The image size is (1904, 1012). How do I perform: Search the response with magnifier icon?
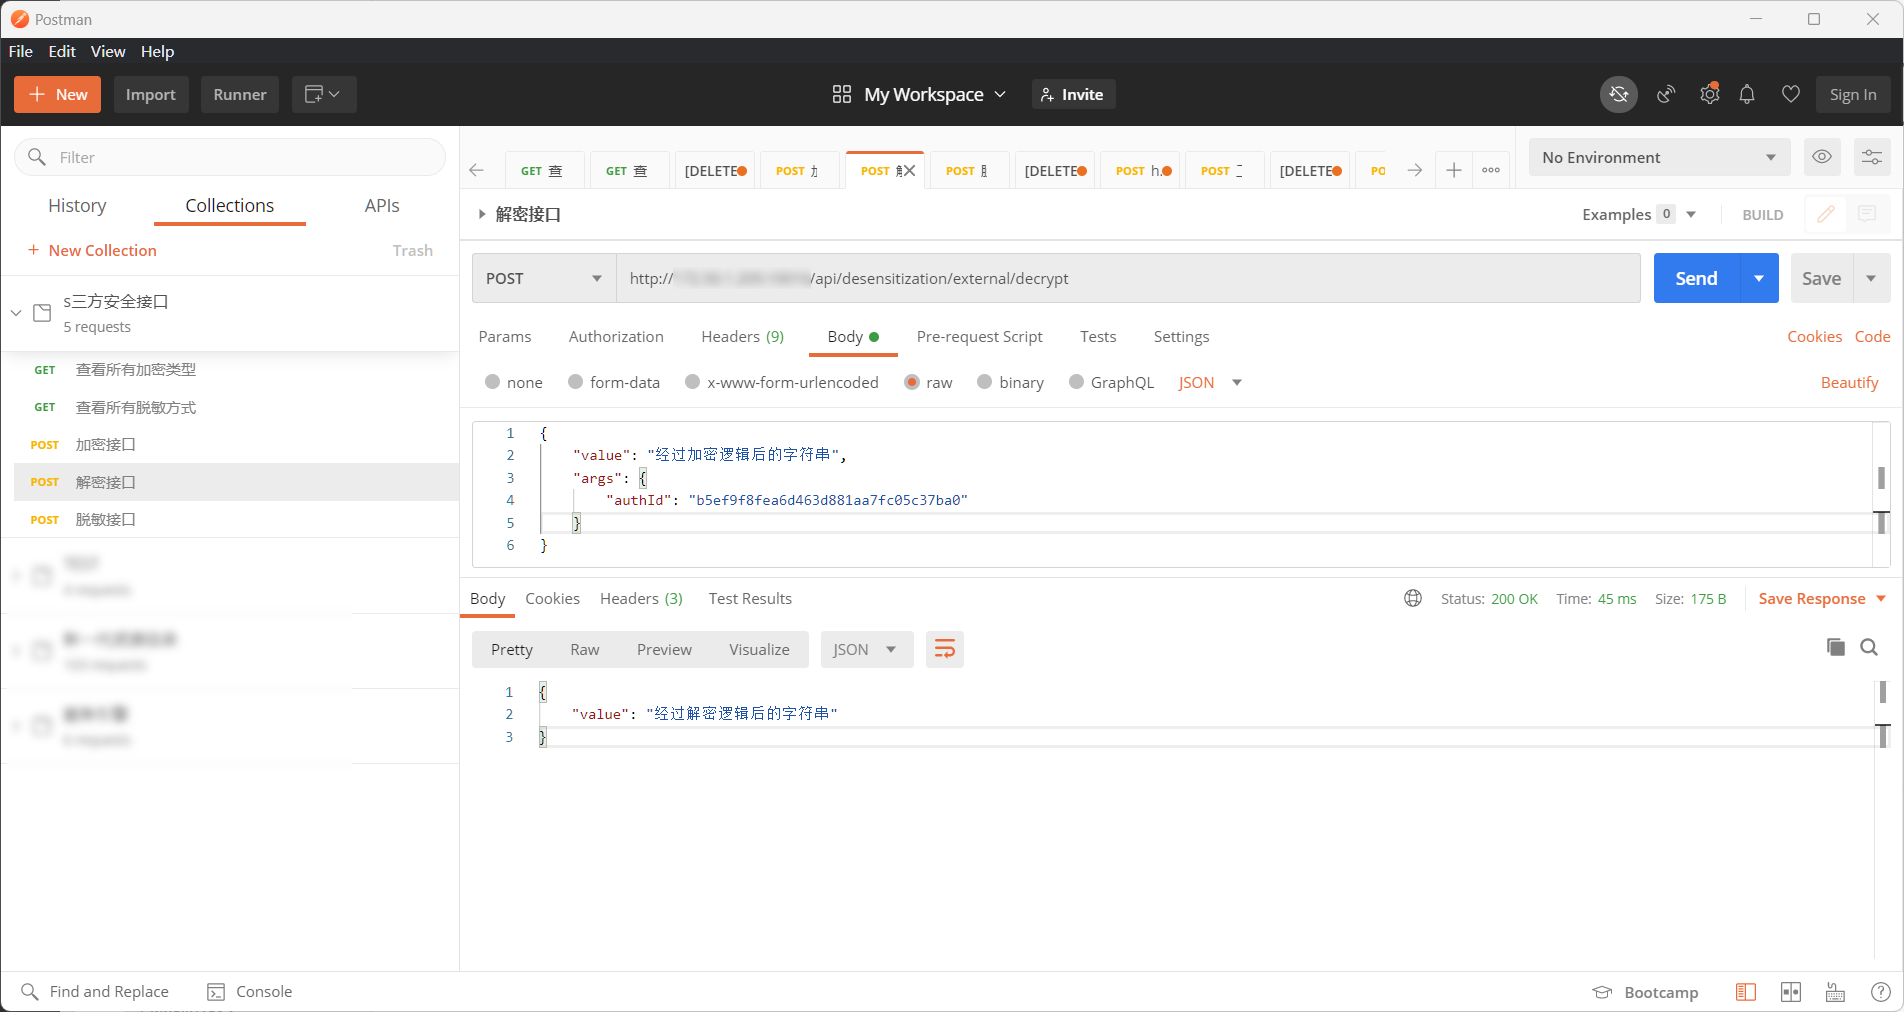(1868, 647)
